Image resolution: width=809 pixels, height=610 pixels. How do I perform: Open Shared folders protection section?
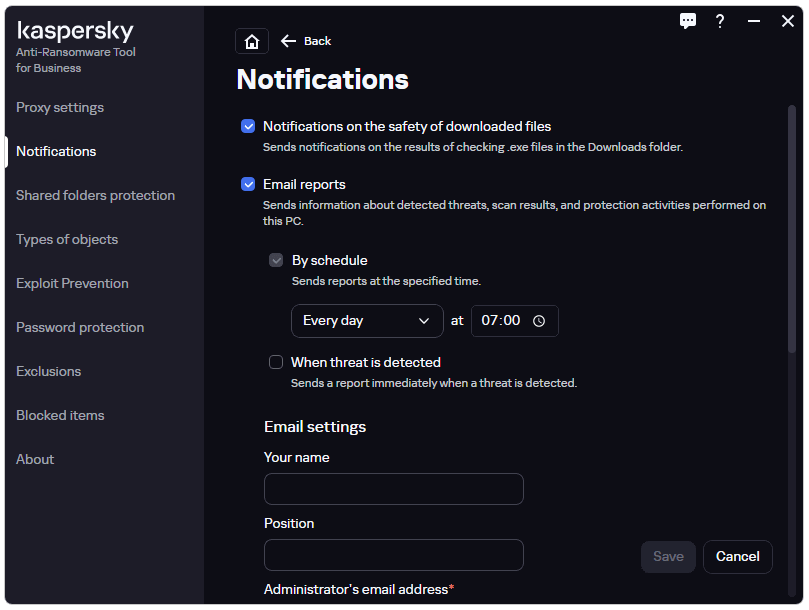point(95,196)
